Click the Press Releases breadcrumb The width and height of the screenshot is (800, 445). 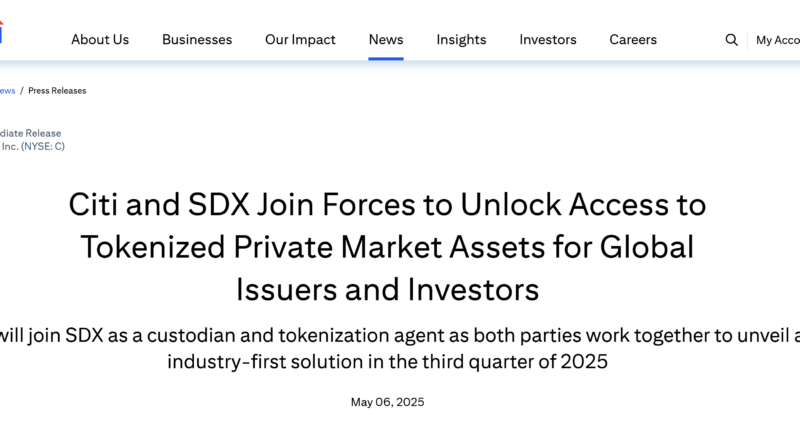tap(57, 91)
